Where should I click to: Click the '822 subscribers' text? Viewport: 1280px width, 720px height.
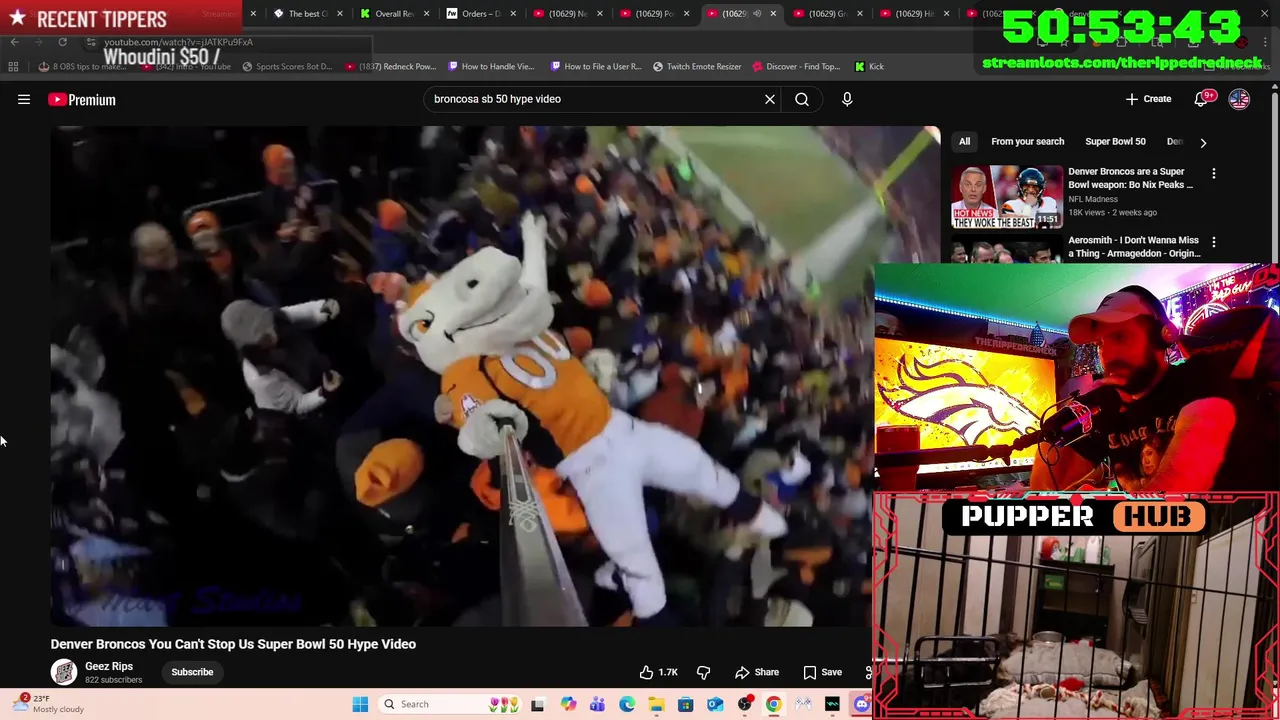pos(113,680)
